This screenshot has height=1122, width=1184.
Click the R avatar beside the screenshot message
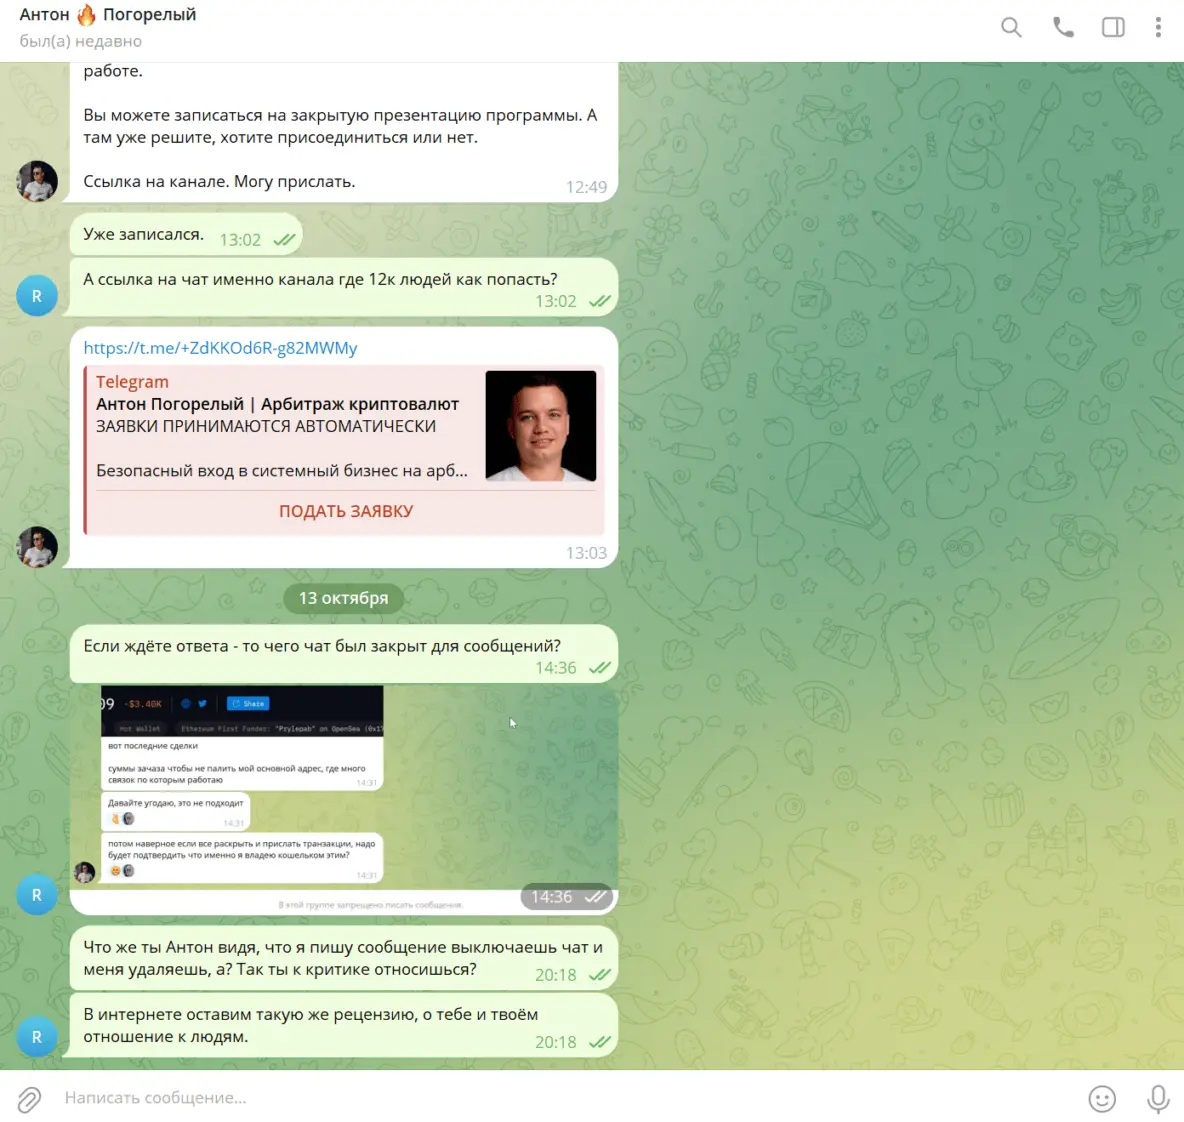(x=37, y=895)
